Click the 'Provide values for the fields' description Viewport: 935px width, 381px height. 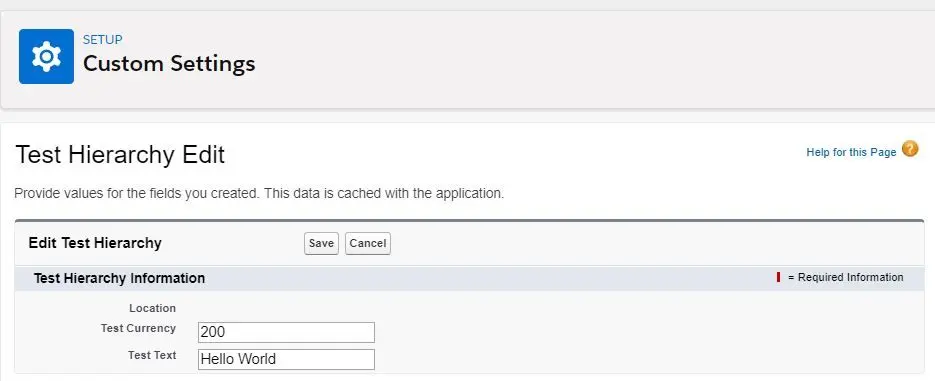pyautogui.click(x=259, y=194)
